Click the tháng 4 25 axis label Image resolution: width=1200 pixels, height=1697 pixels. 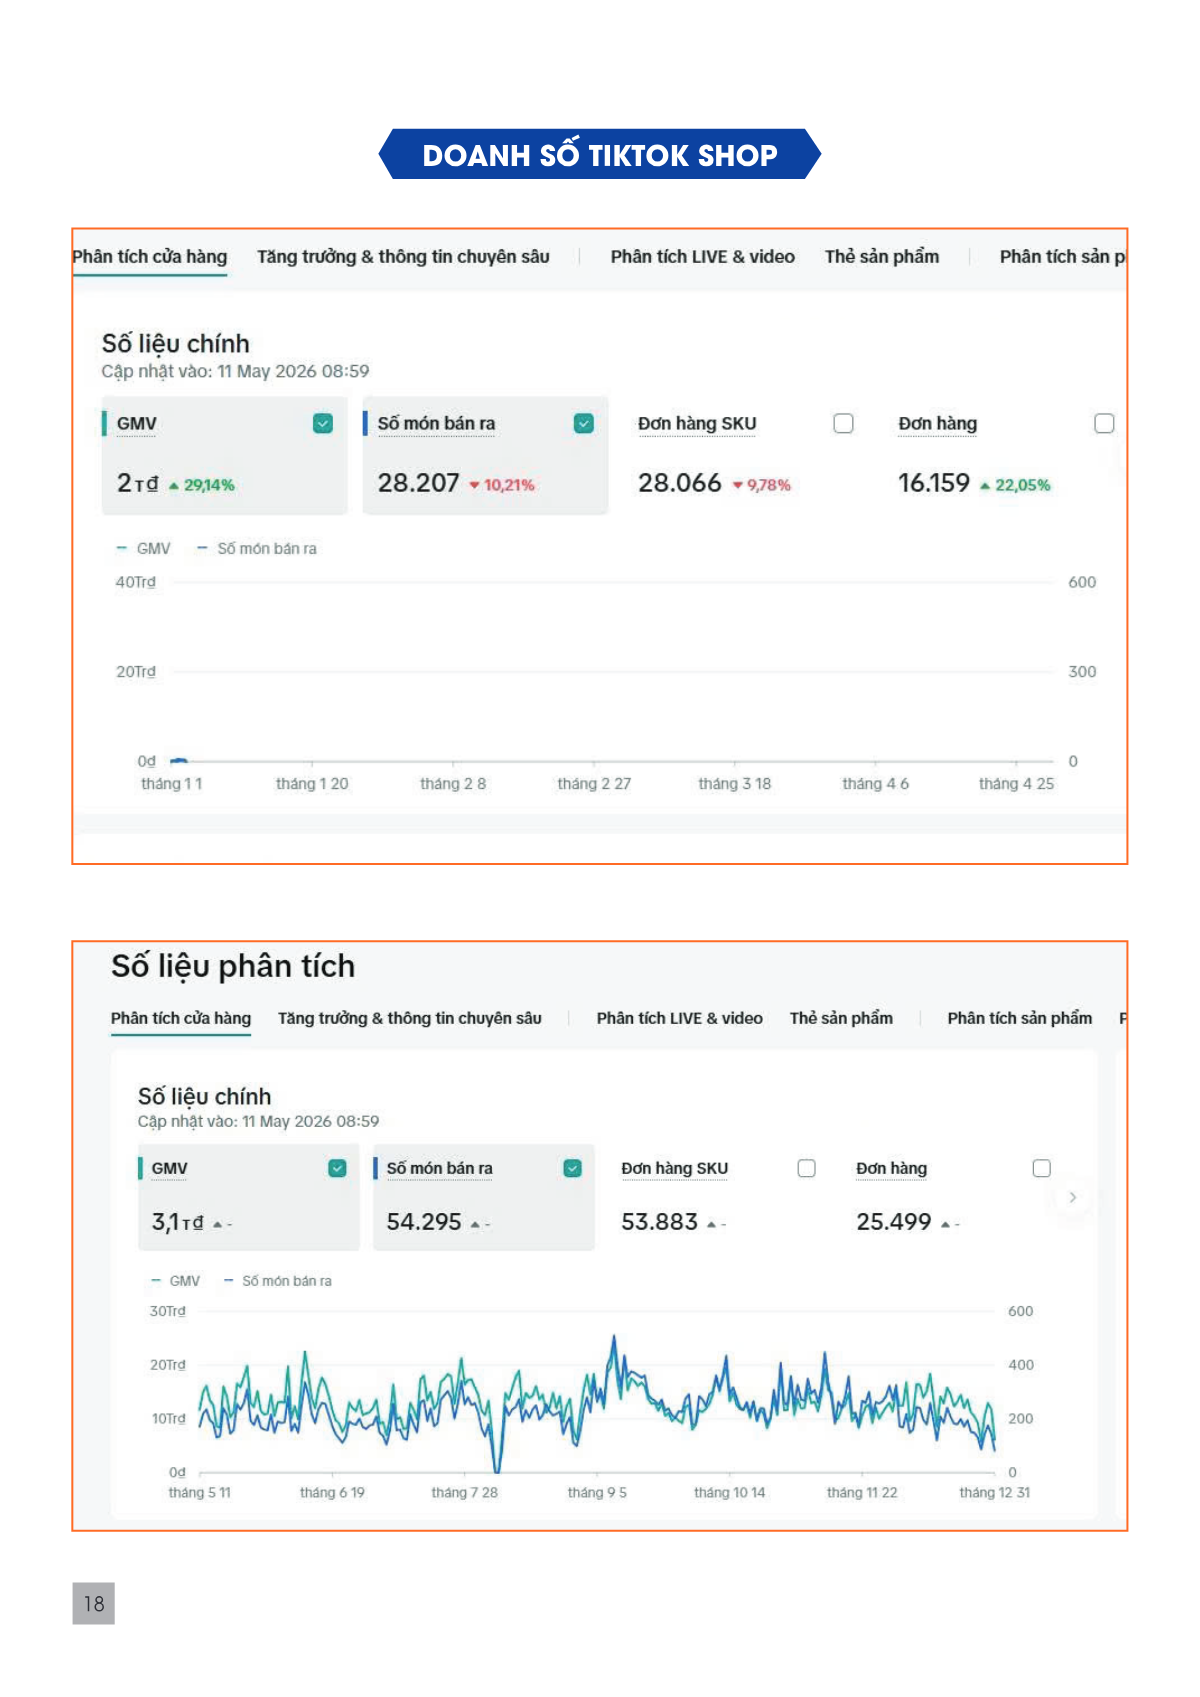(x=1016, y=784)
